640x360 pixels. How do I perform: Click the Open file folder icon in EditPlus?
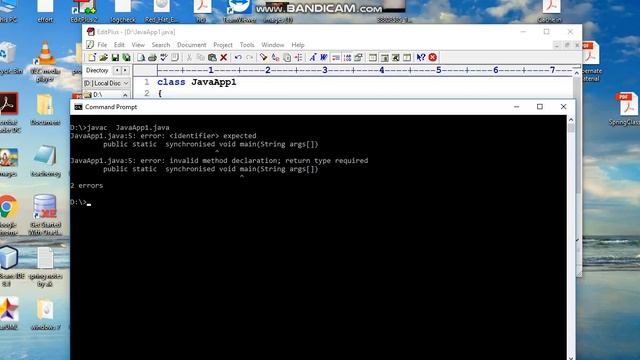104,58
